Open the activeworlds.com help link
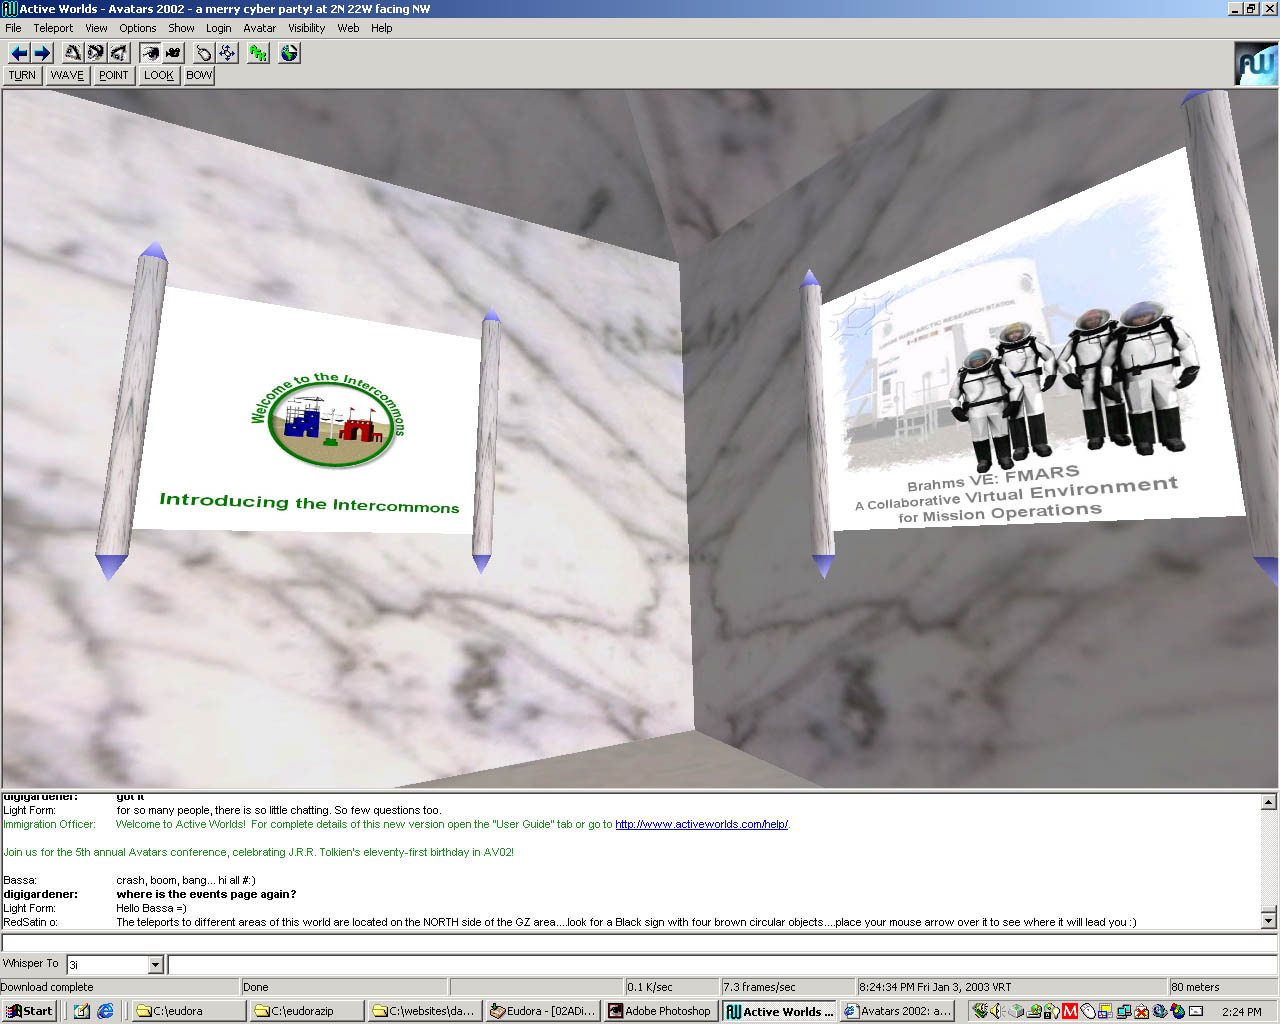Viewport: 1280px width, 1024px height. tap(701, 825)
